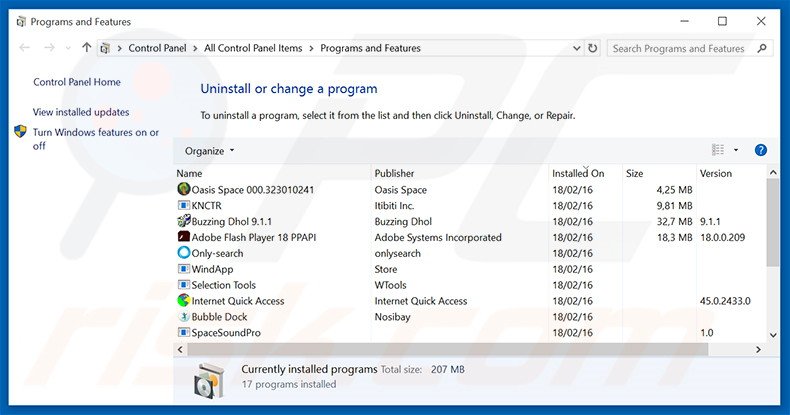Image resolution: width=790 pixels, height=415 pixels.
Task: Expand recent locations arrow near navigation buttons
Action: pyautogui.click(x=67, y=48)
